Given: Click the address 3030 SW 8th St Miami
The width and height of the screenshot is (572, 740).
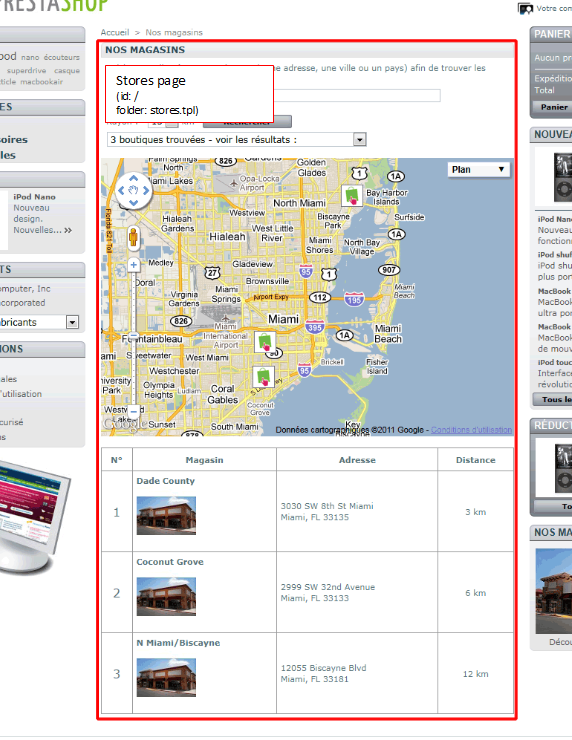Looking at the screenshot, I should click(327, 506).
